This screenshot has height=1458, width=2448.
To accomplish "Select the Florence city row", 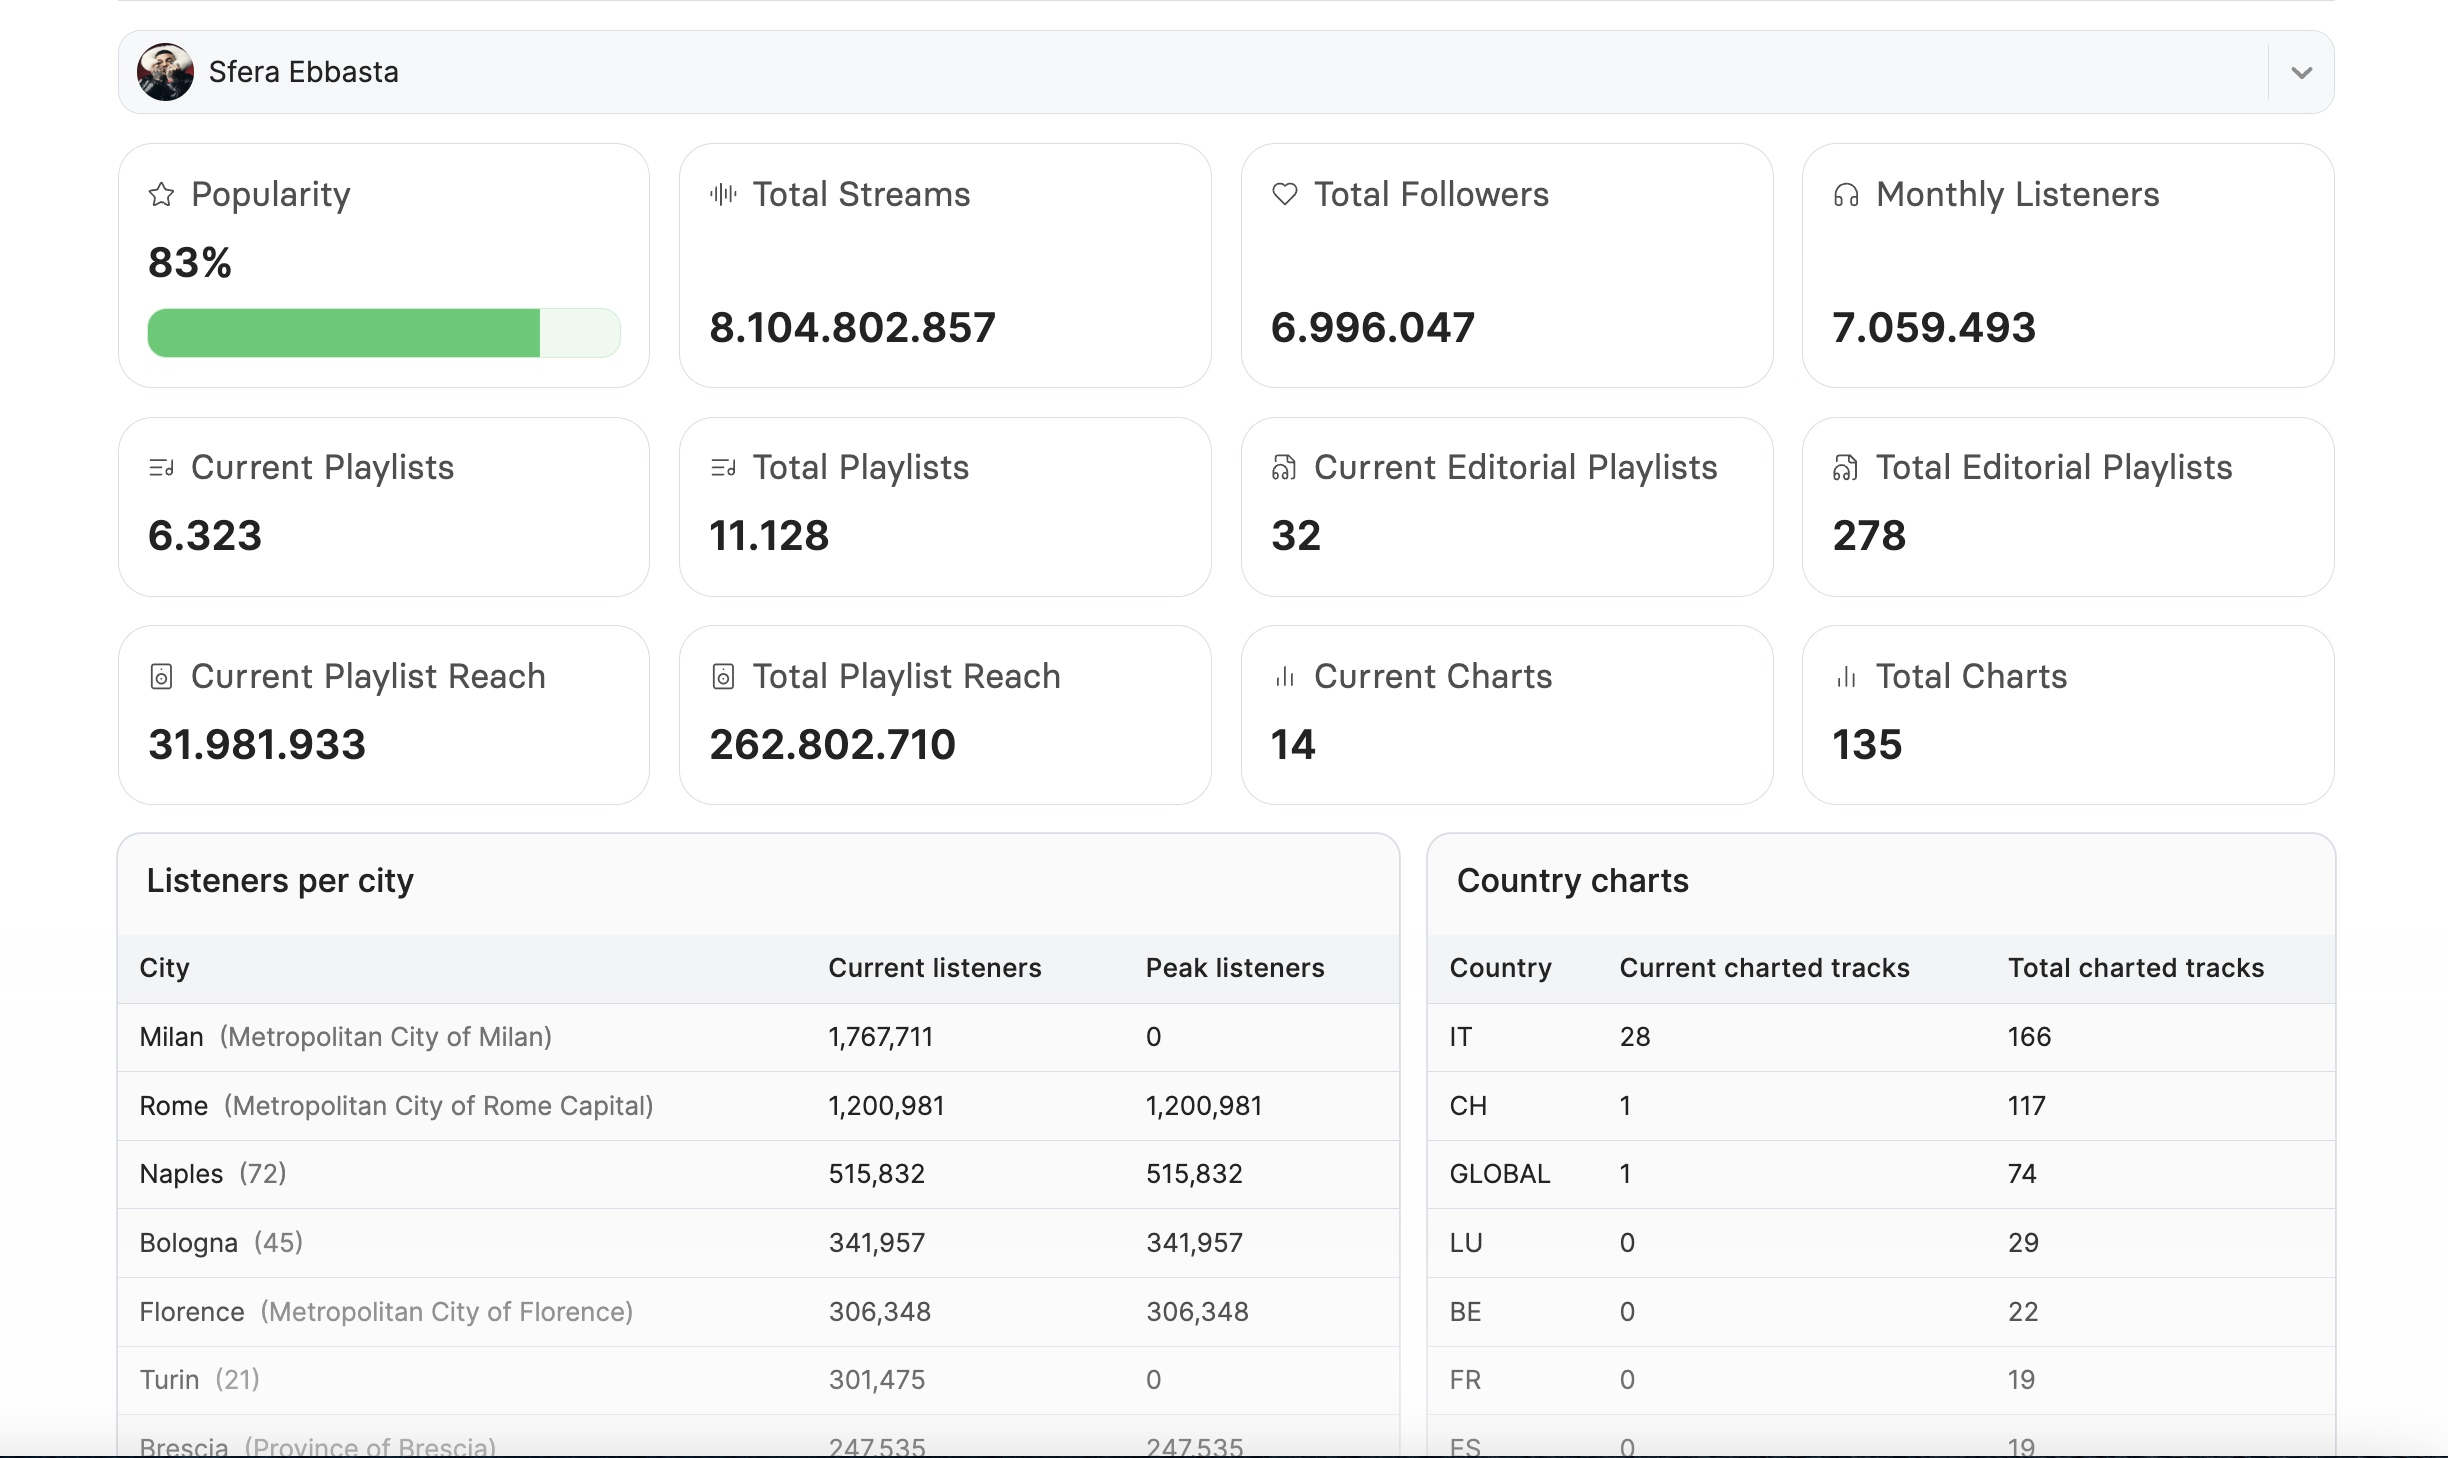I will pyautogui.click(x=758, y=1312).
